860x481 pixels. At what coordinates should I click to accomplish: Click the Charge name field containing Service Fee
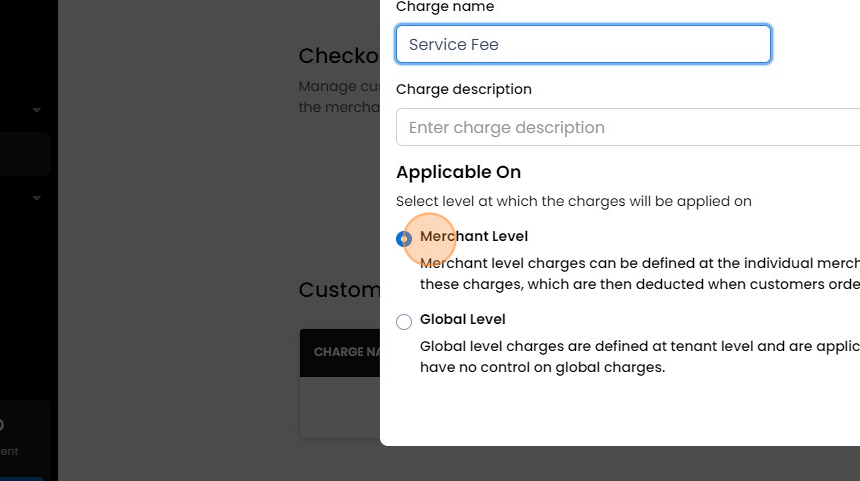click(583, 45)
